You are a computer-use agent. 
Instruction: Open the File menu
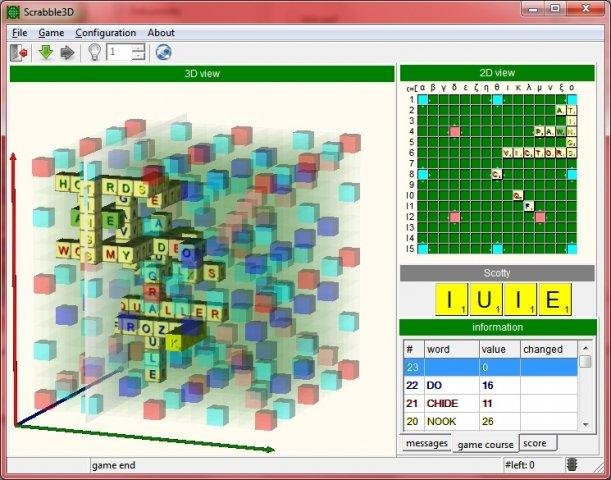[19, 33]
